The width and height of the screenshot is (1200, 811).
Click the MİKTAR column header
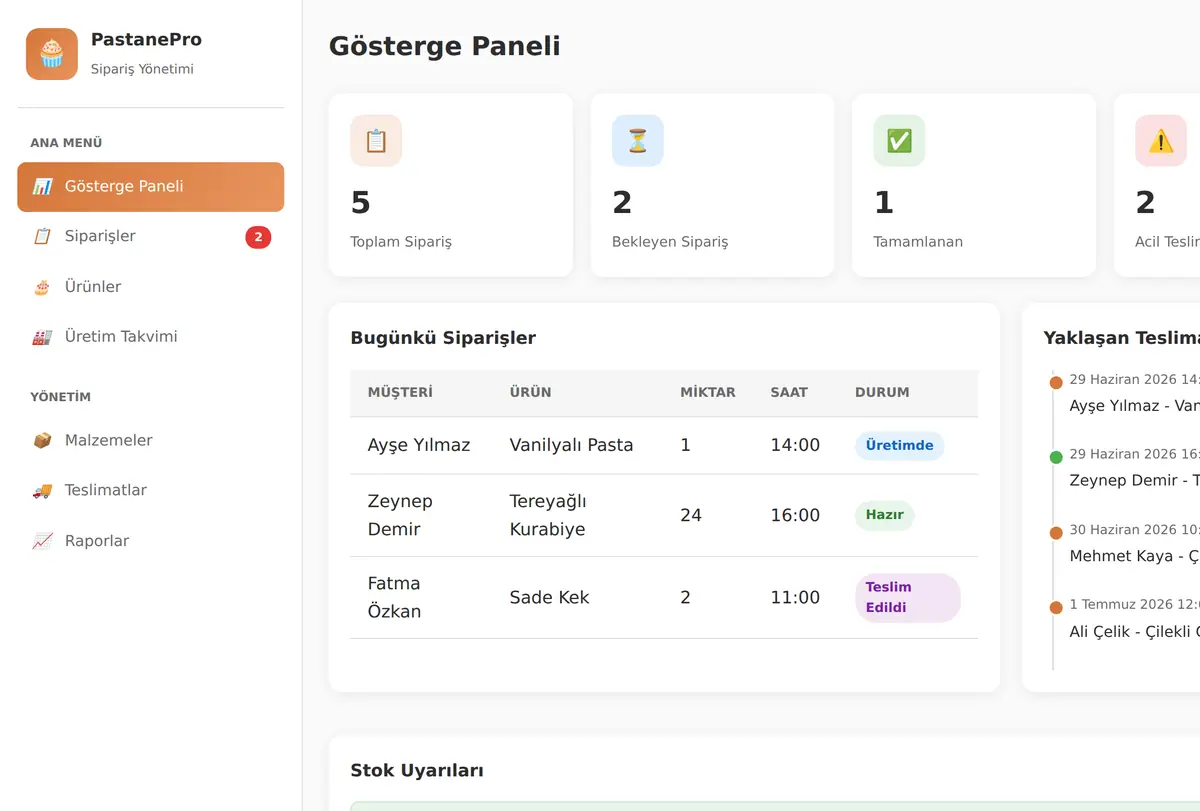pyautogui.click(x=708, y=393)
